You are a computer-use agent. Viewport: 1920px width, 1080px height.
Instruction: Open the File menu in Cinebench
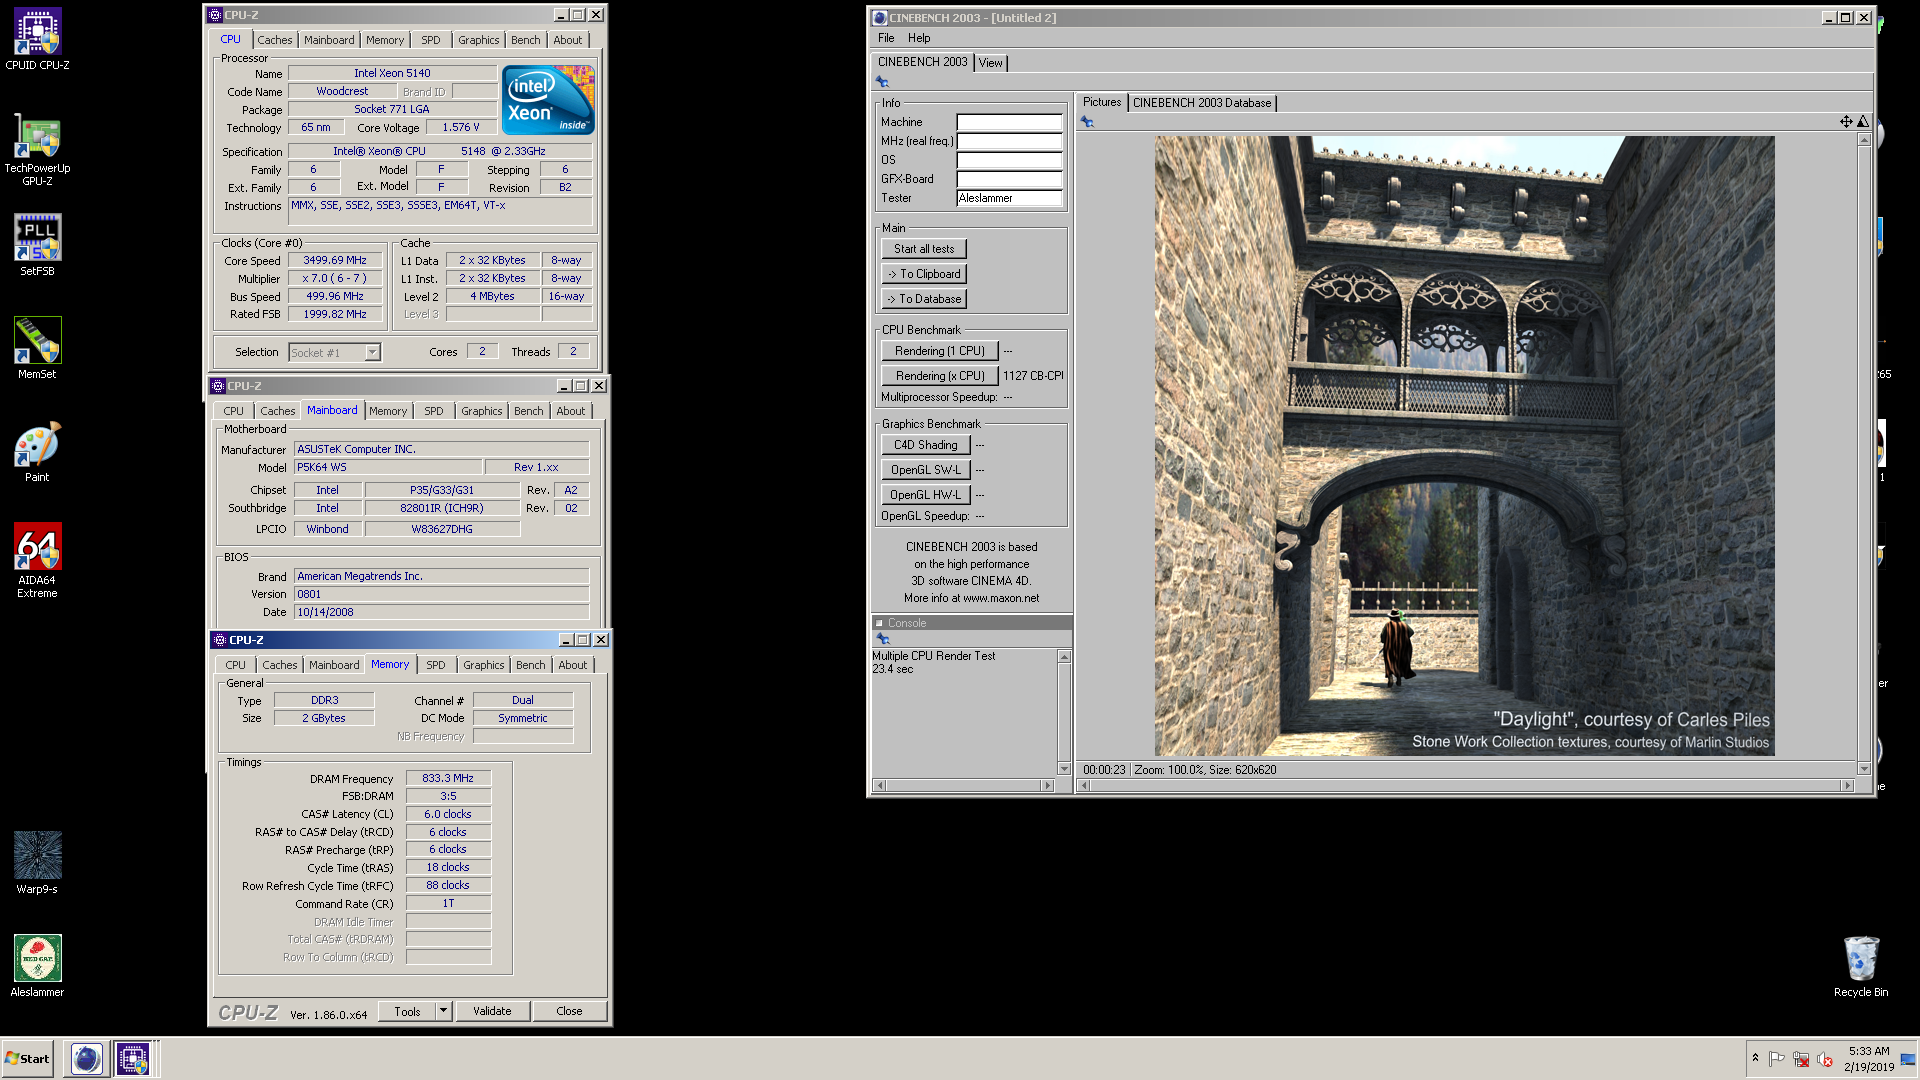click(x=886, y=38)
